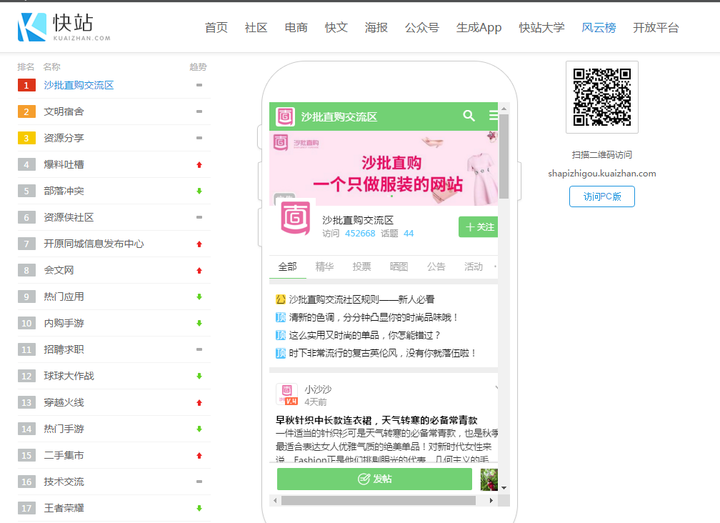Click the up trend arrow for 二手集市
This screenshot has width=720, height=523.
click(x=199, y=456)
